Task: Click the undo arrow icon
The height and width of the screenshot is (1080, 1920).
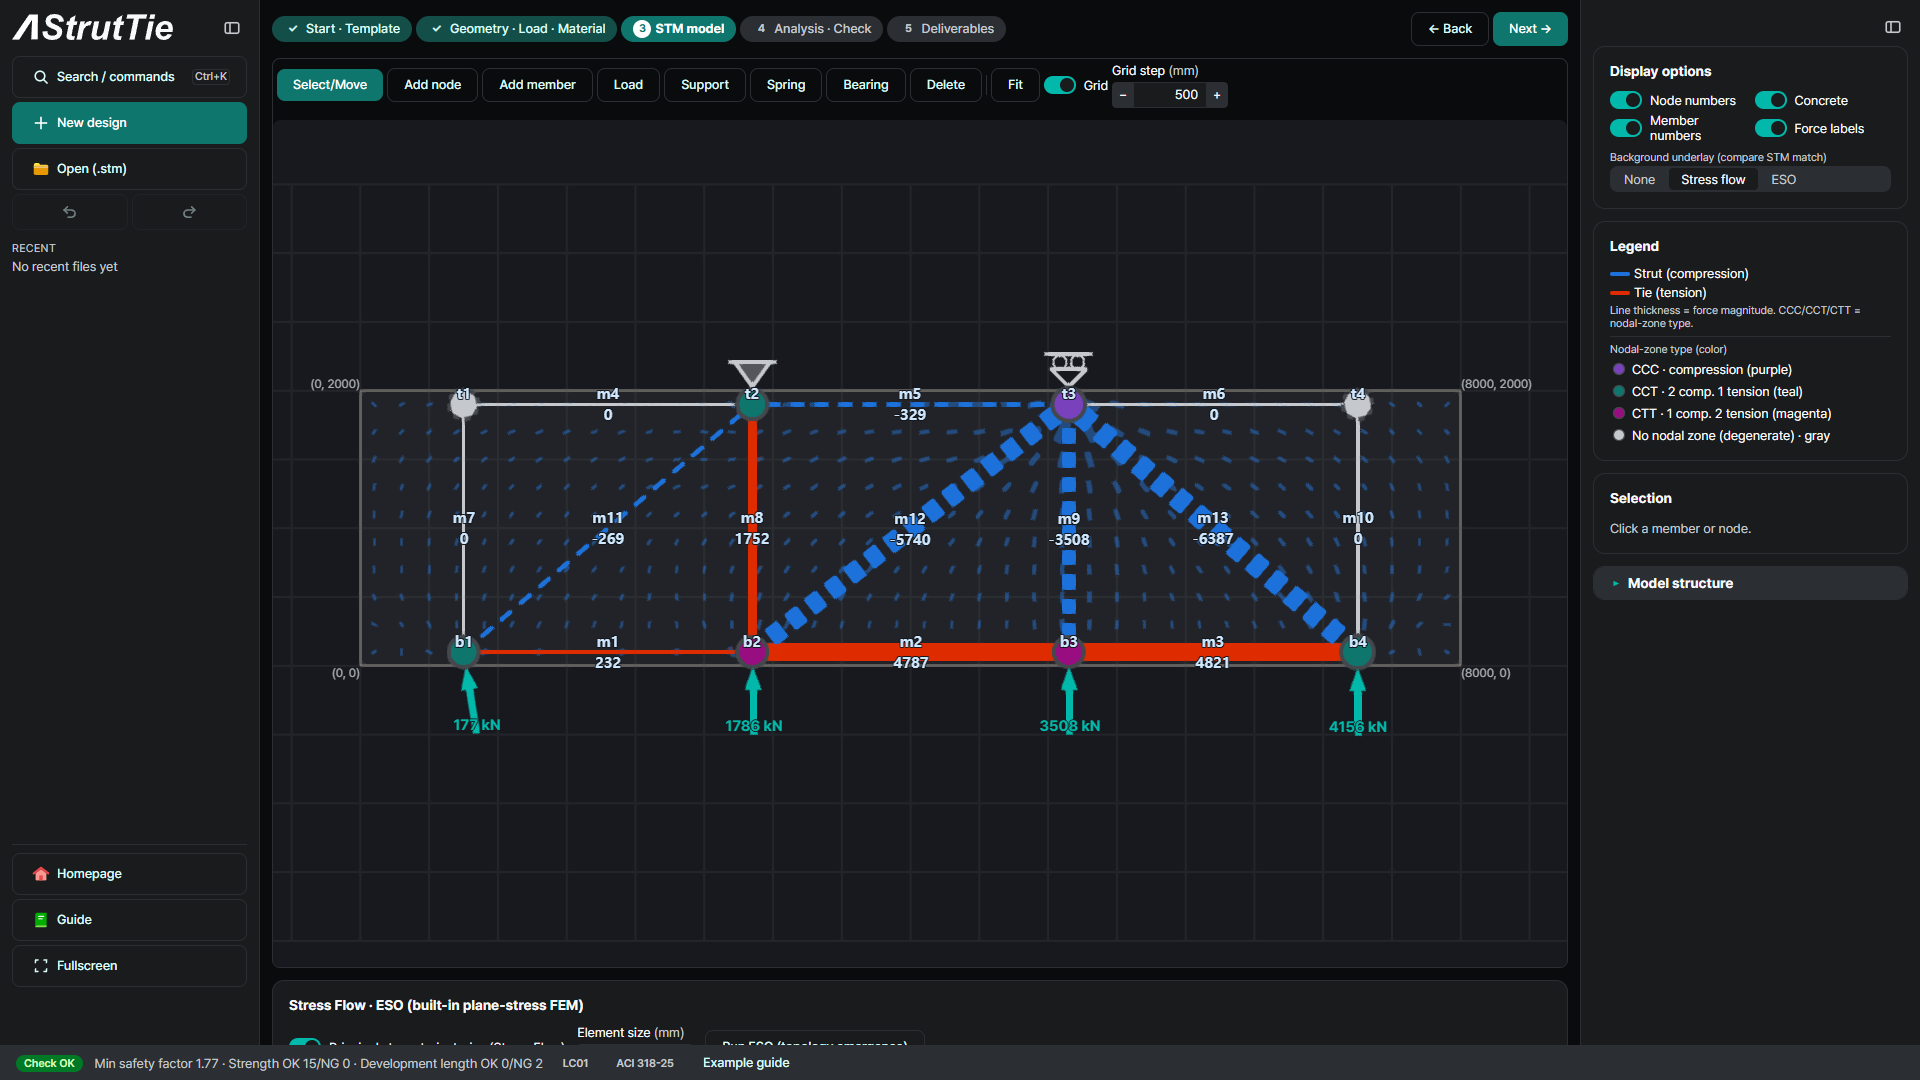Action: tap(70, 212)
